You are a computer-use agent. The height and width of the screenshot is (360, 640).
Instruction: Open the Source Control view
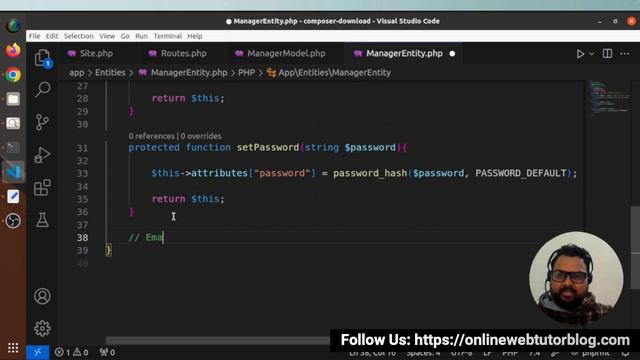(42, 122)
